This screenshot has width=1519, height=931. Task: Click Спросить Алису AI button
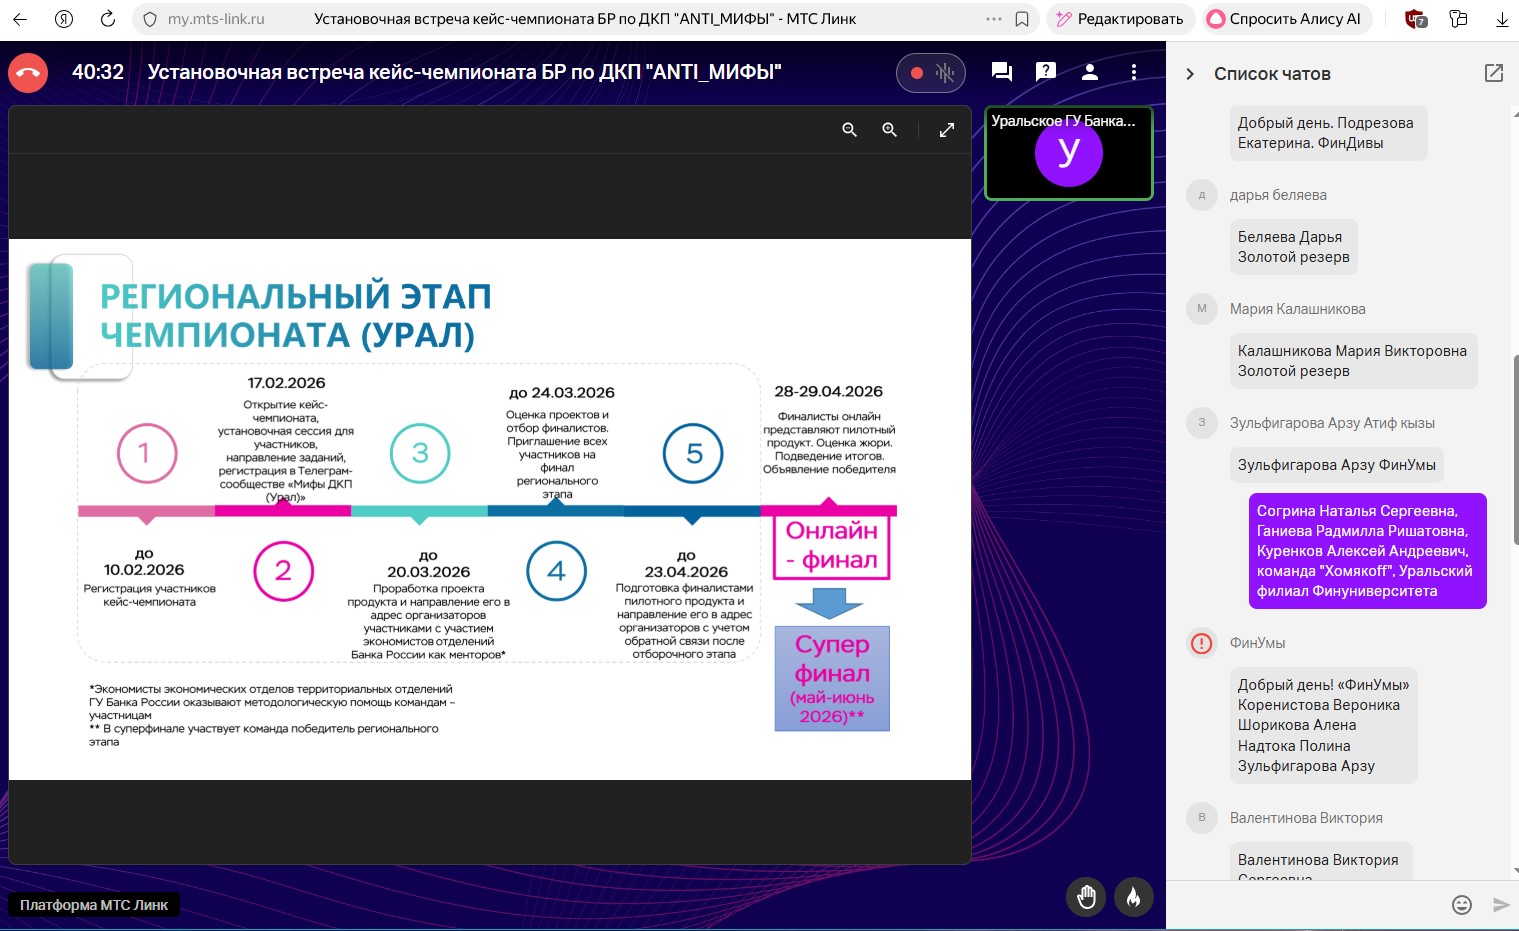coord(1286,18)
